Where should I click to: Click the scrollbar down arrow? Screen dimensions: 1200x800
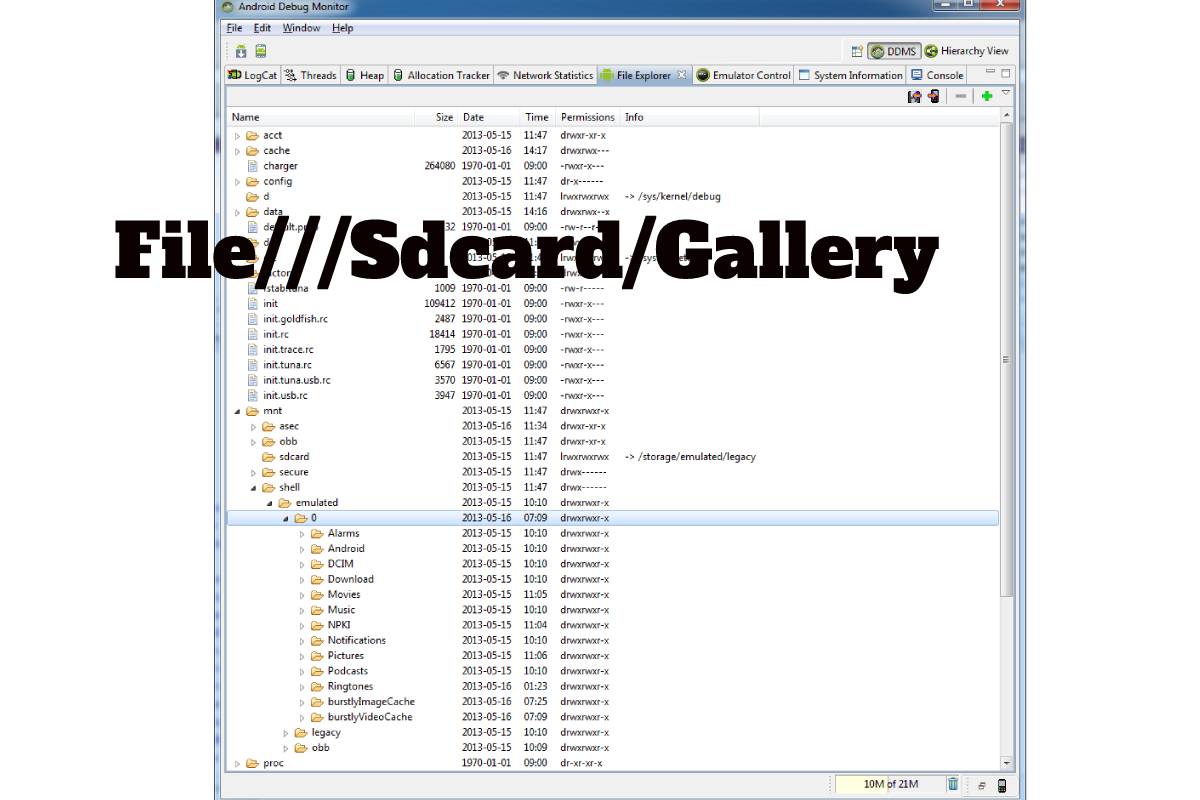point(1006,762)
